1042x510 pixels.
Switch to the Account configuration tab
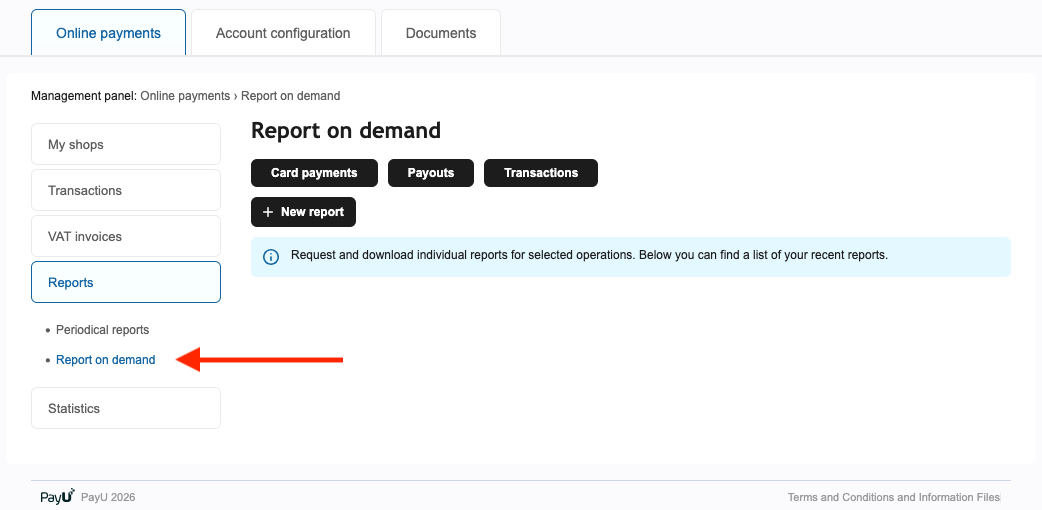[283, 33]
